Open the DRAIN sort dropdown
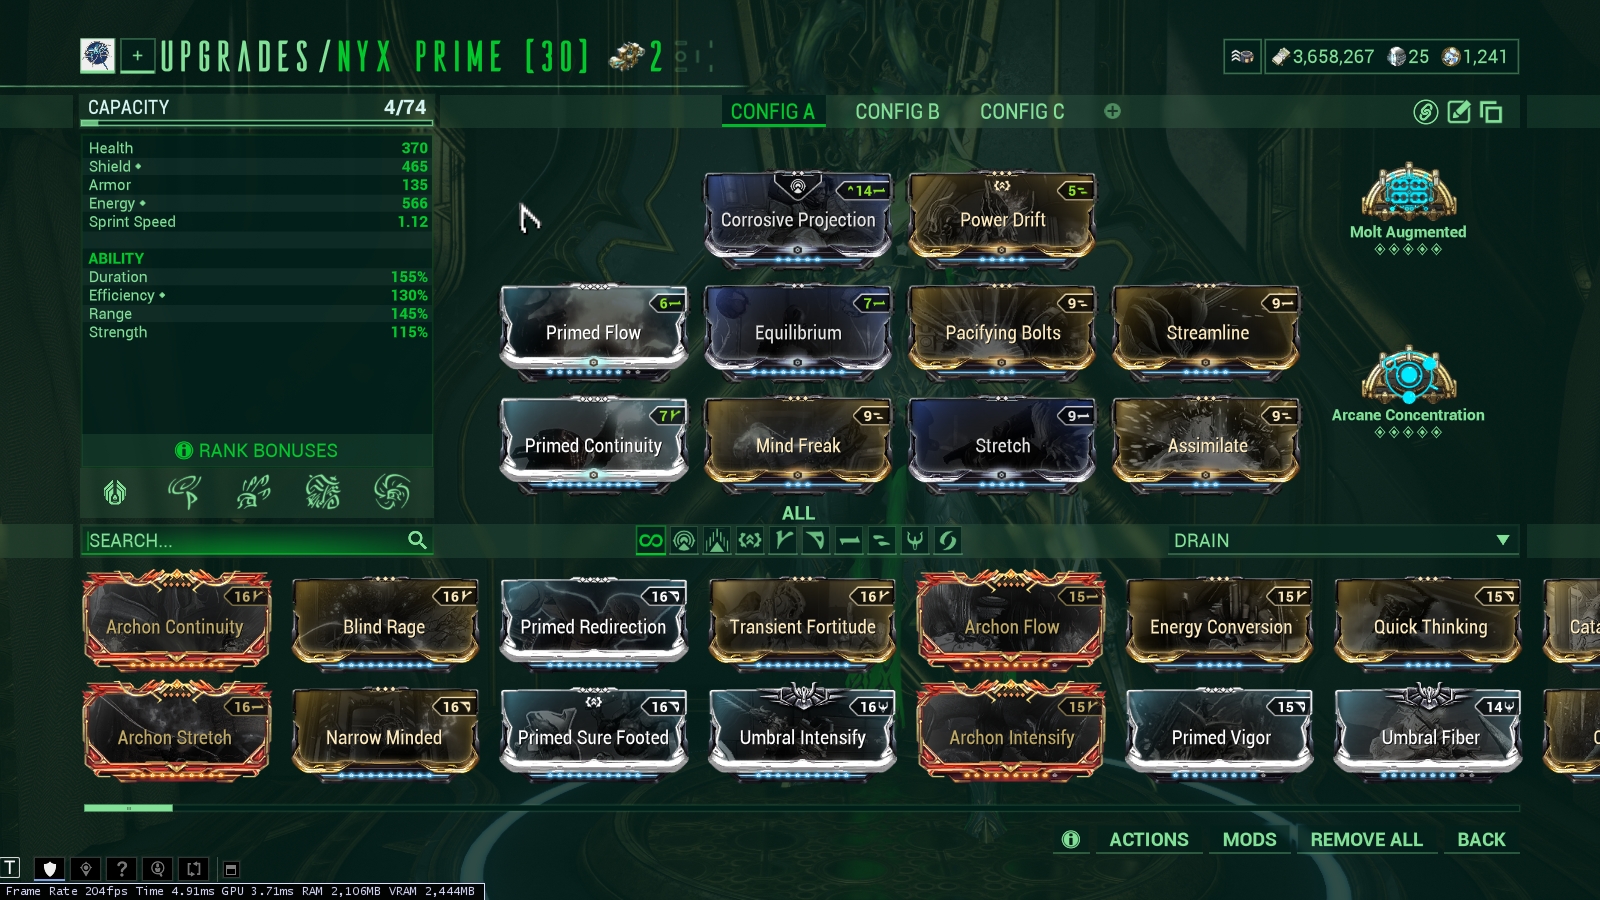The height and width of the screenshot is (900, 1600). click(x=1342, y=540)
